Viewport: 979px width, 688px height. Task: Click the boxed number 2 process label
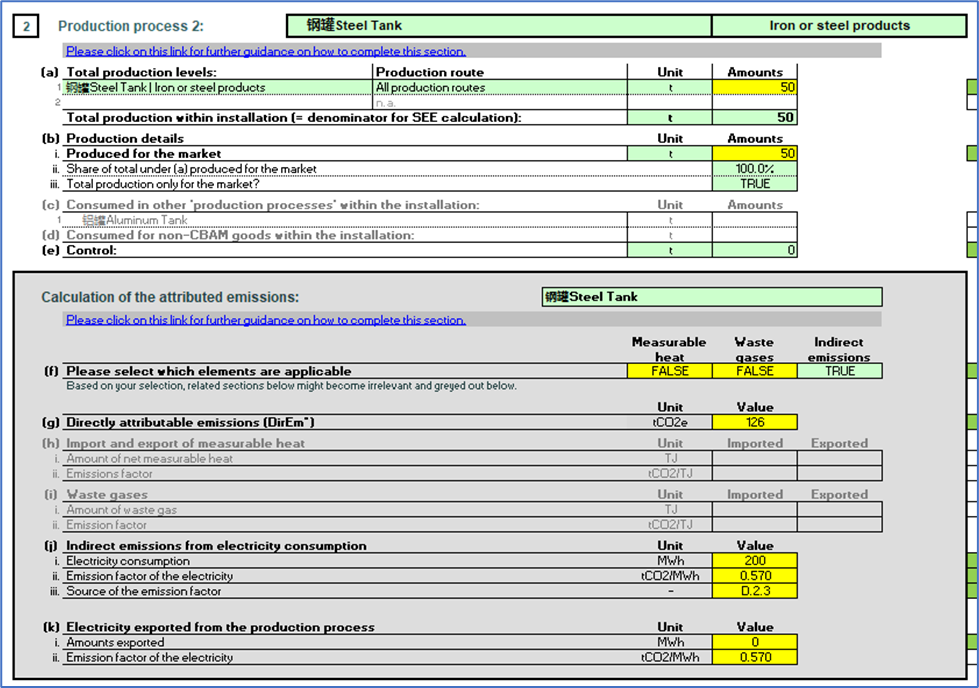click(25, 26)
